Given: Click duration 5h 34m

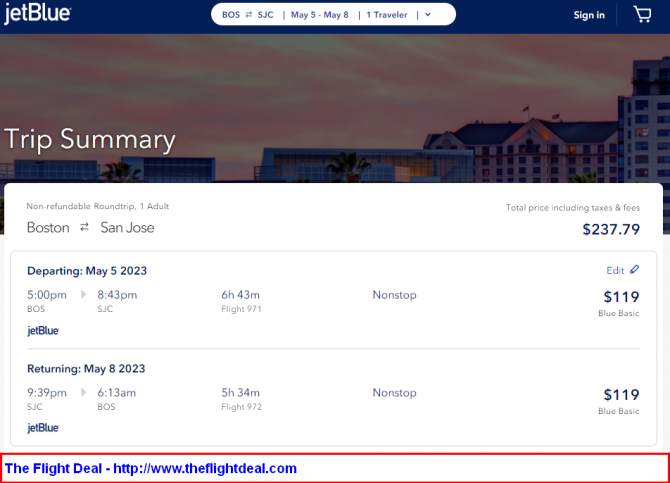Looking at the screenshot, I should pos(241,392).
